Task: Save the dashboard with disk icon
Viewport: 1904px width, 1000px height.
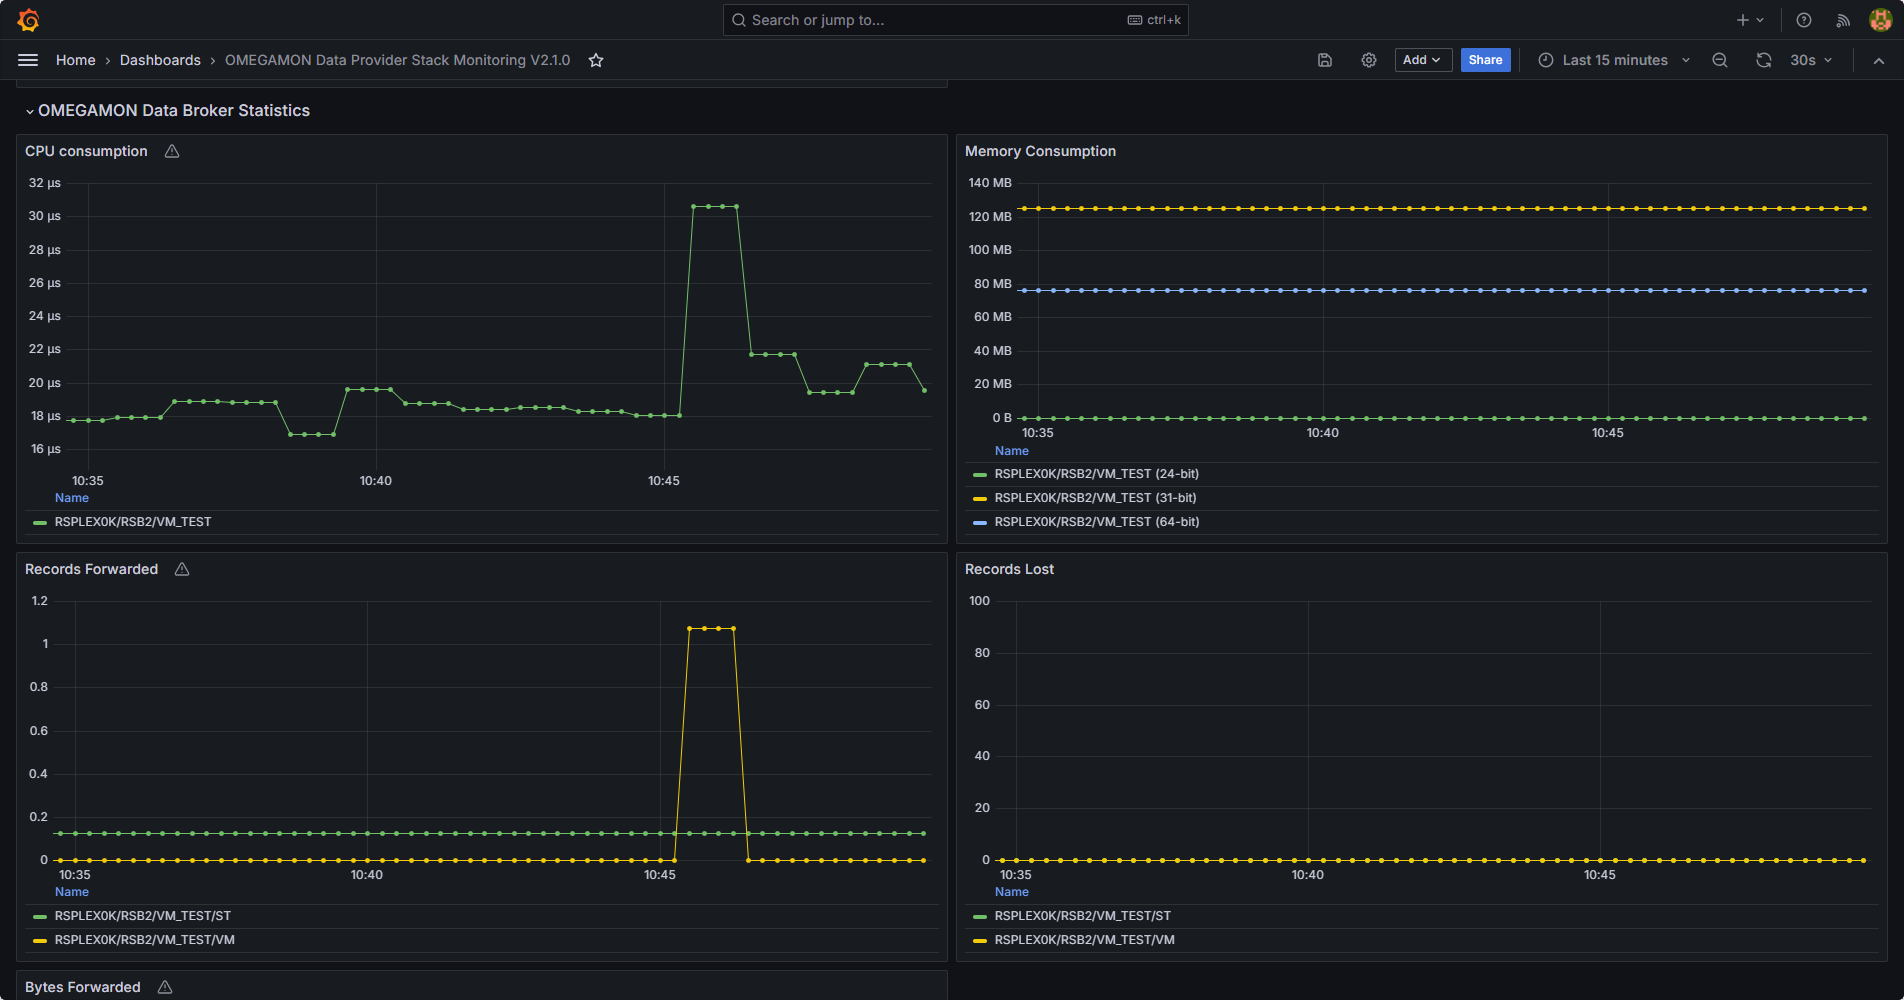Action: click(x=1325, y=60)
